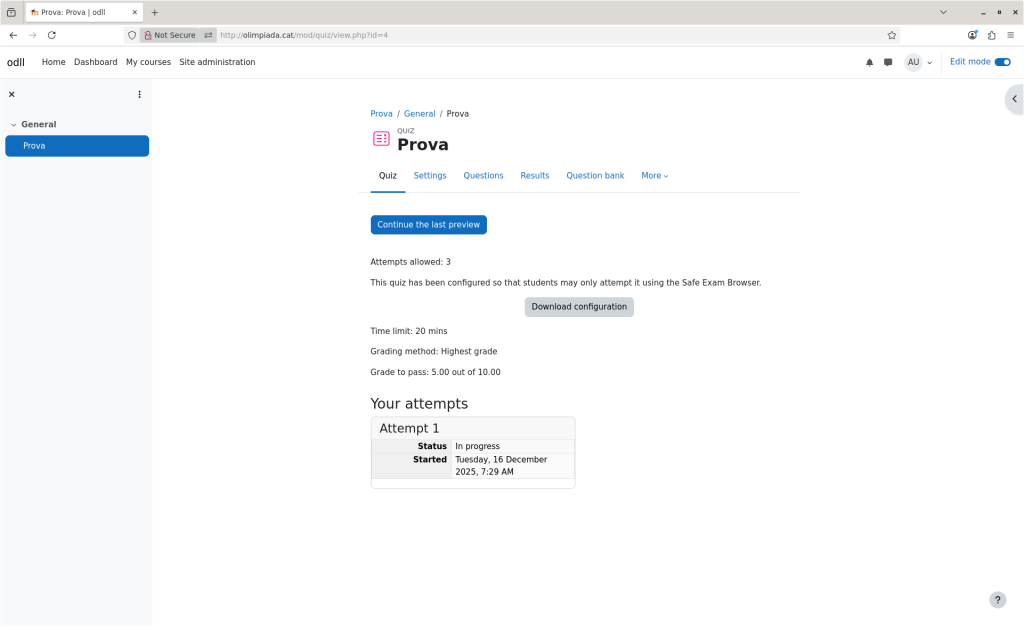Open the notifications bell icon
The height and width of the screenshot is (626, 1024).
tap(869, 62)
